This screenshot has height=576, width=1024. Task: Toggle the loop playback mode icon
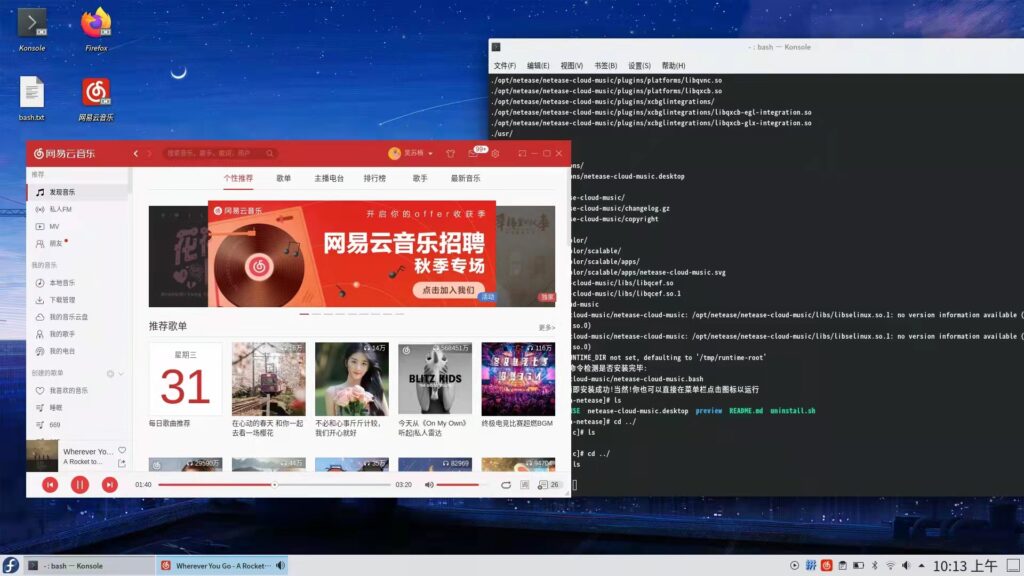coord(506,485)
